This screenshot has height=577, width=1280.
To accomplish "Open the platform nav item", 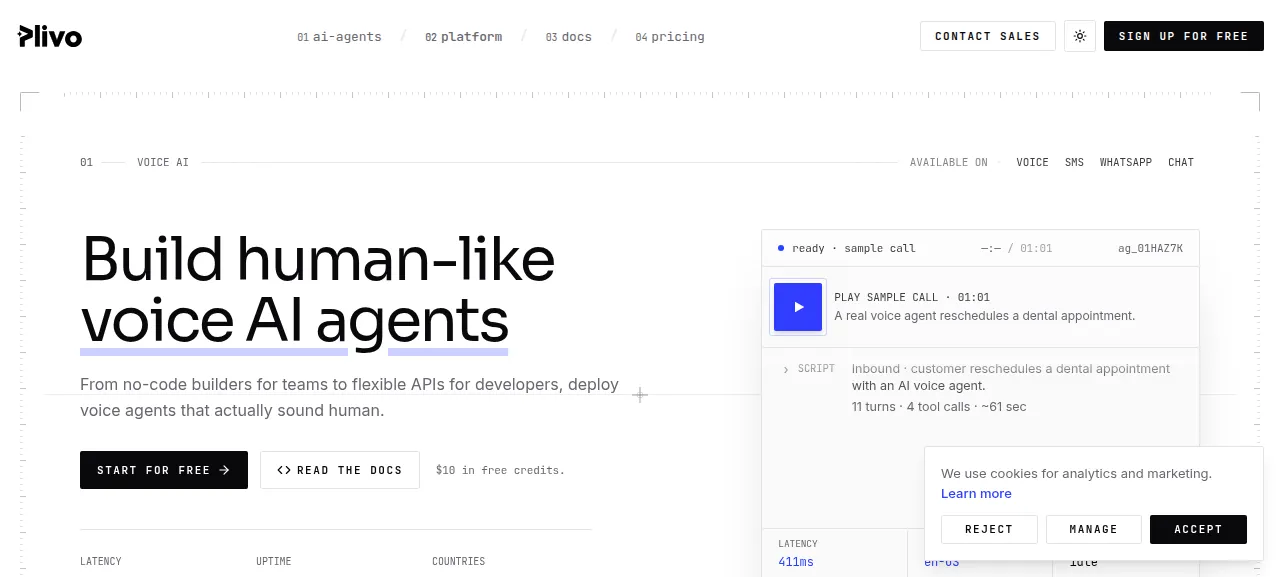I will point(464,37).
